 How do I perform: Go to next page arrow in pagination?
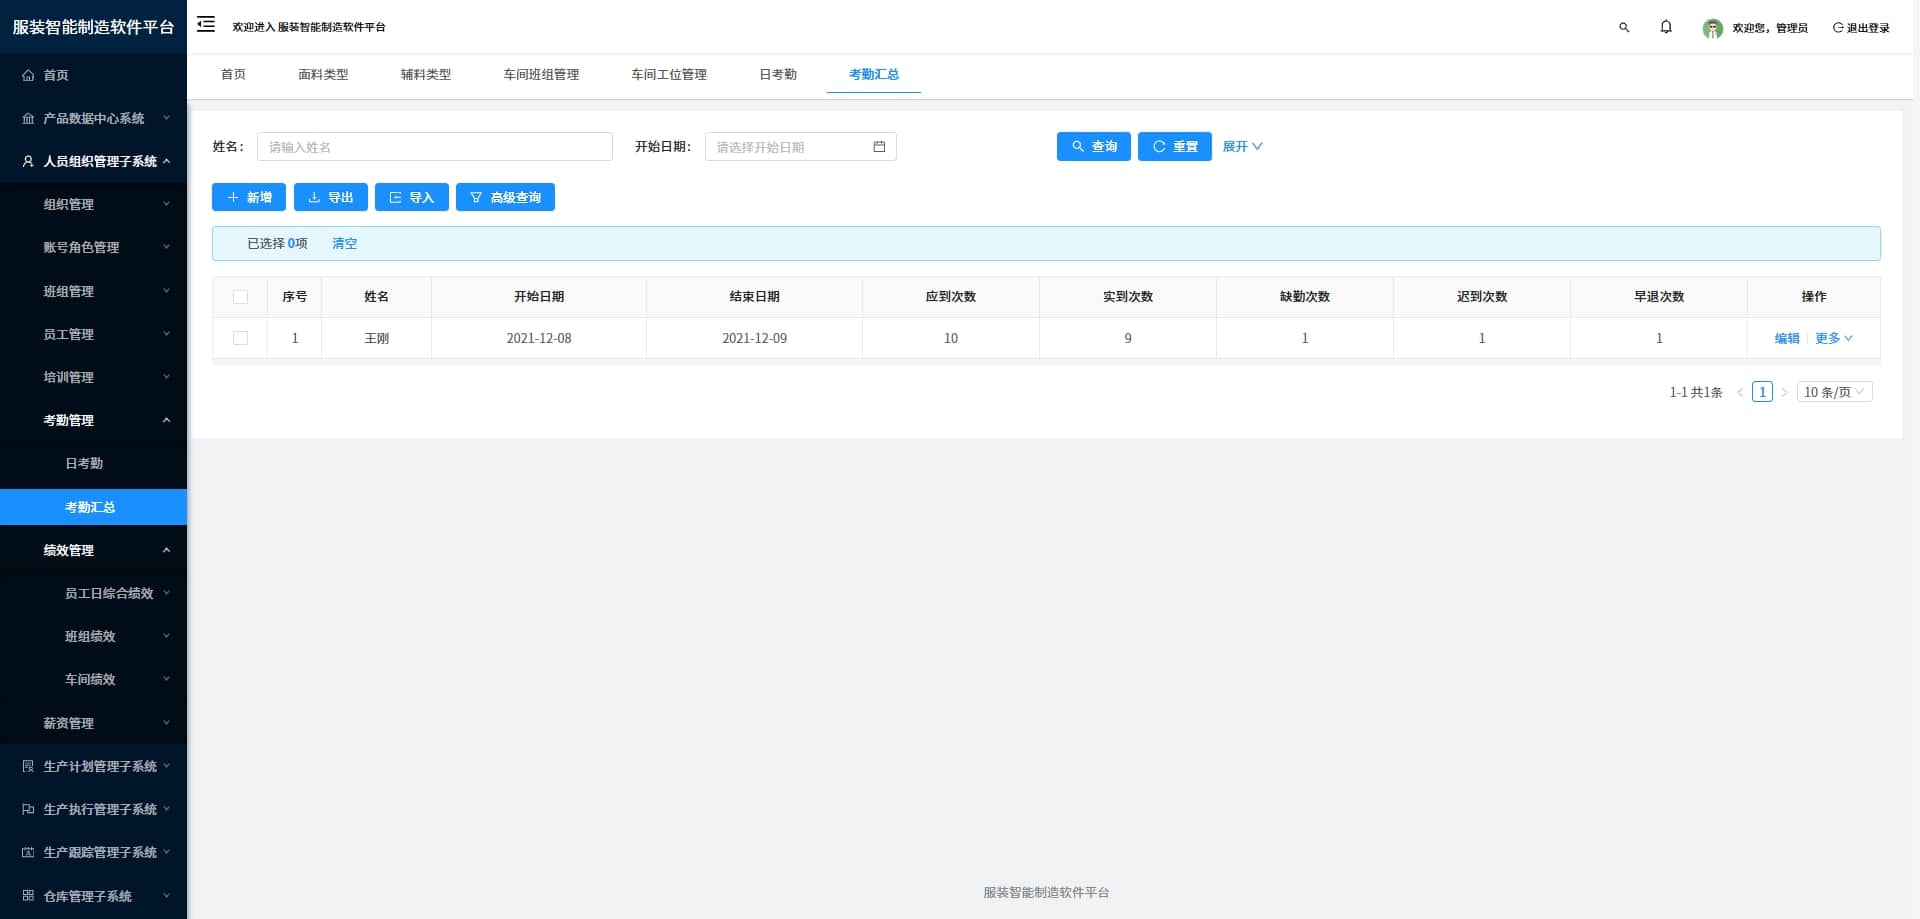[1784, 392]
